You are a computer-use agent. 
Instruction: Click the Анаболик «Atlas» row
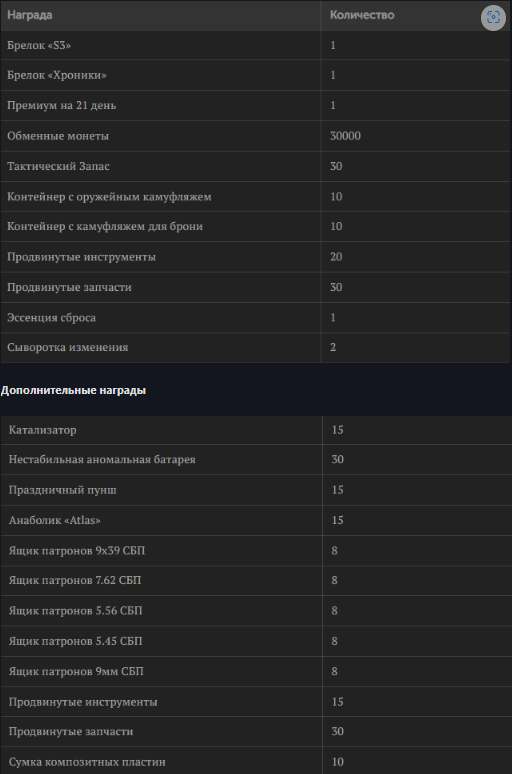[x=256, y=520]
